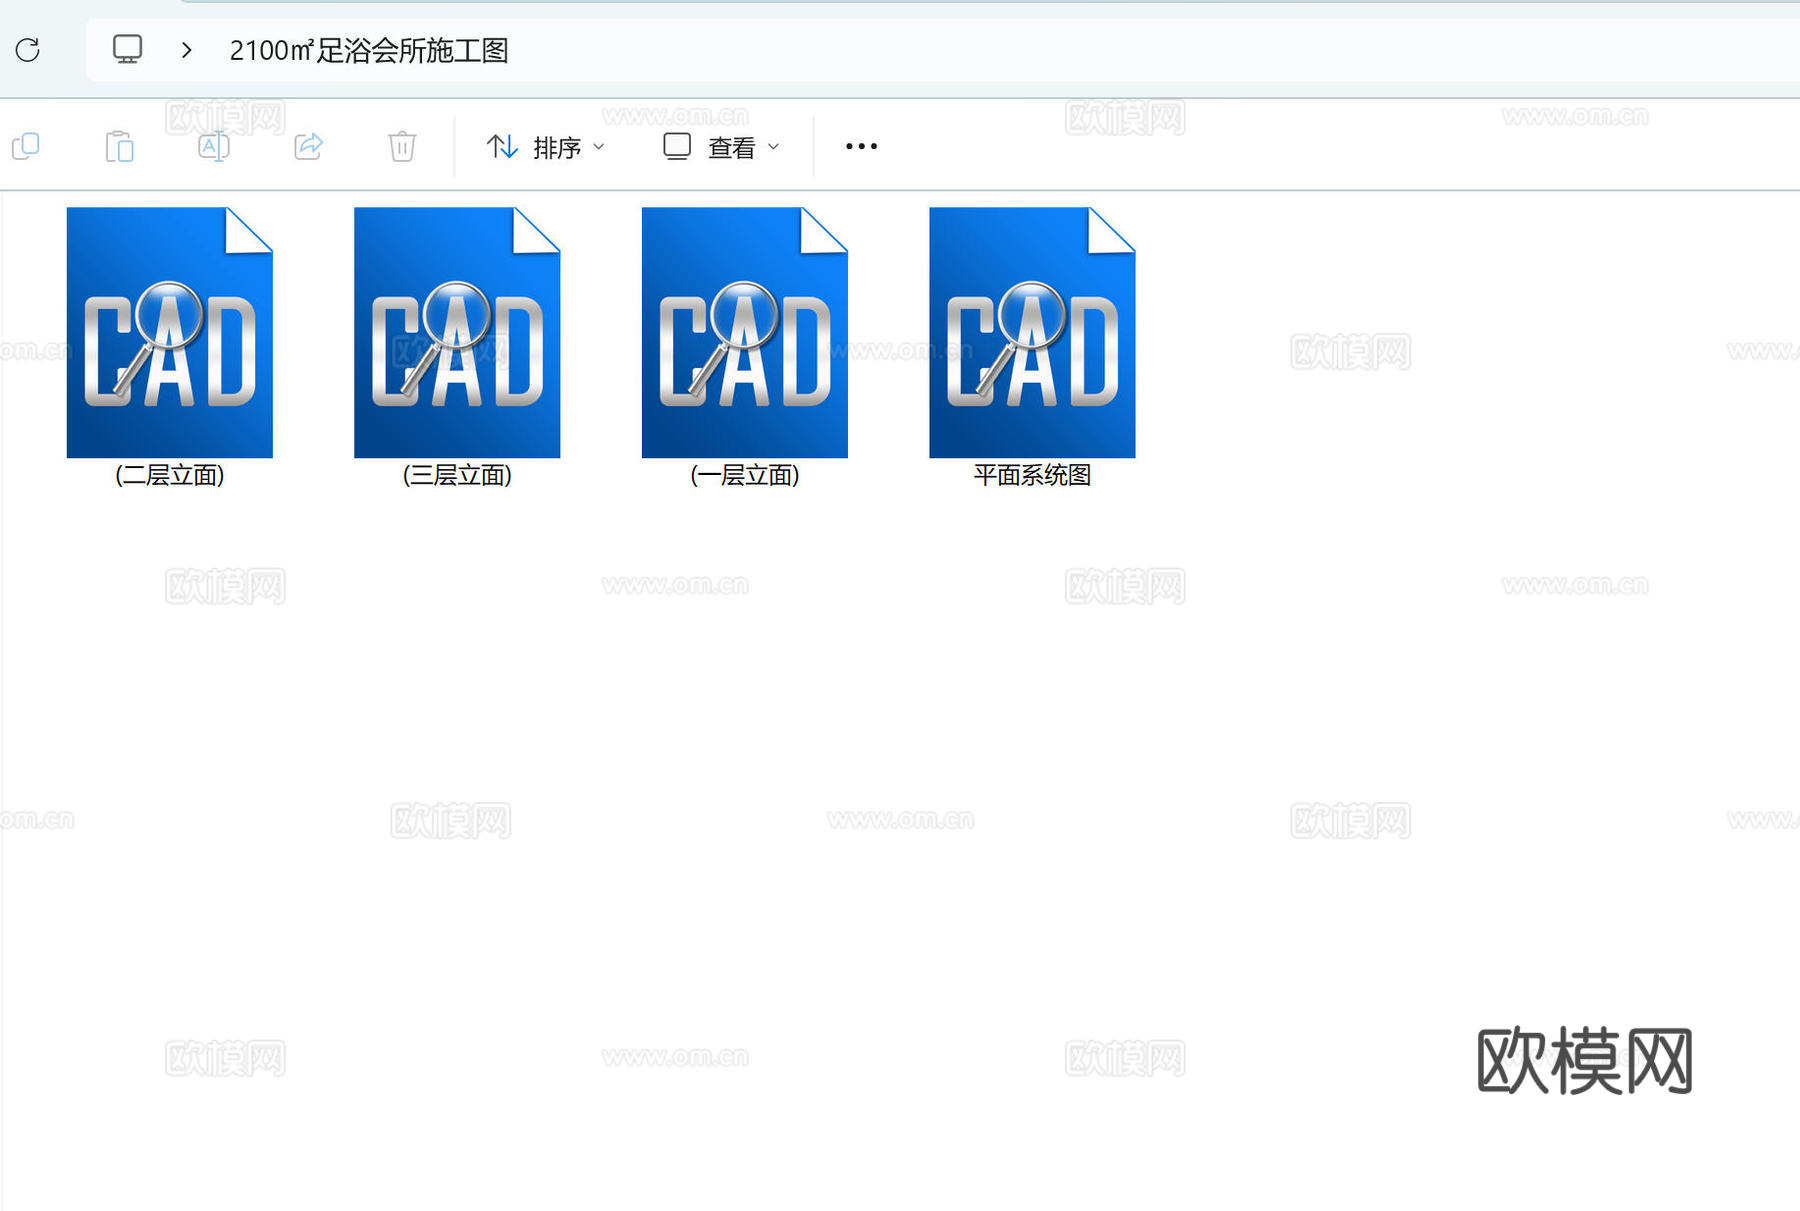Click the file name (三层立面)

[457, 475]
